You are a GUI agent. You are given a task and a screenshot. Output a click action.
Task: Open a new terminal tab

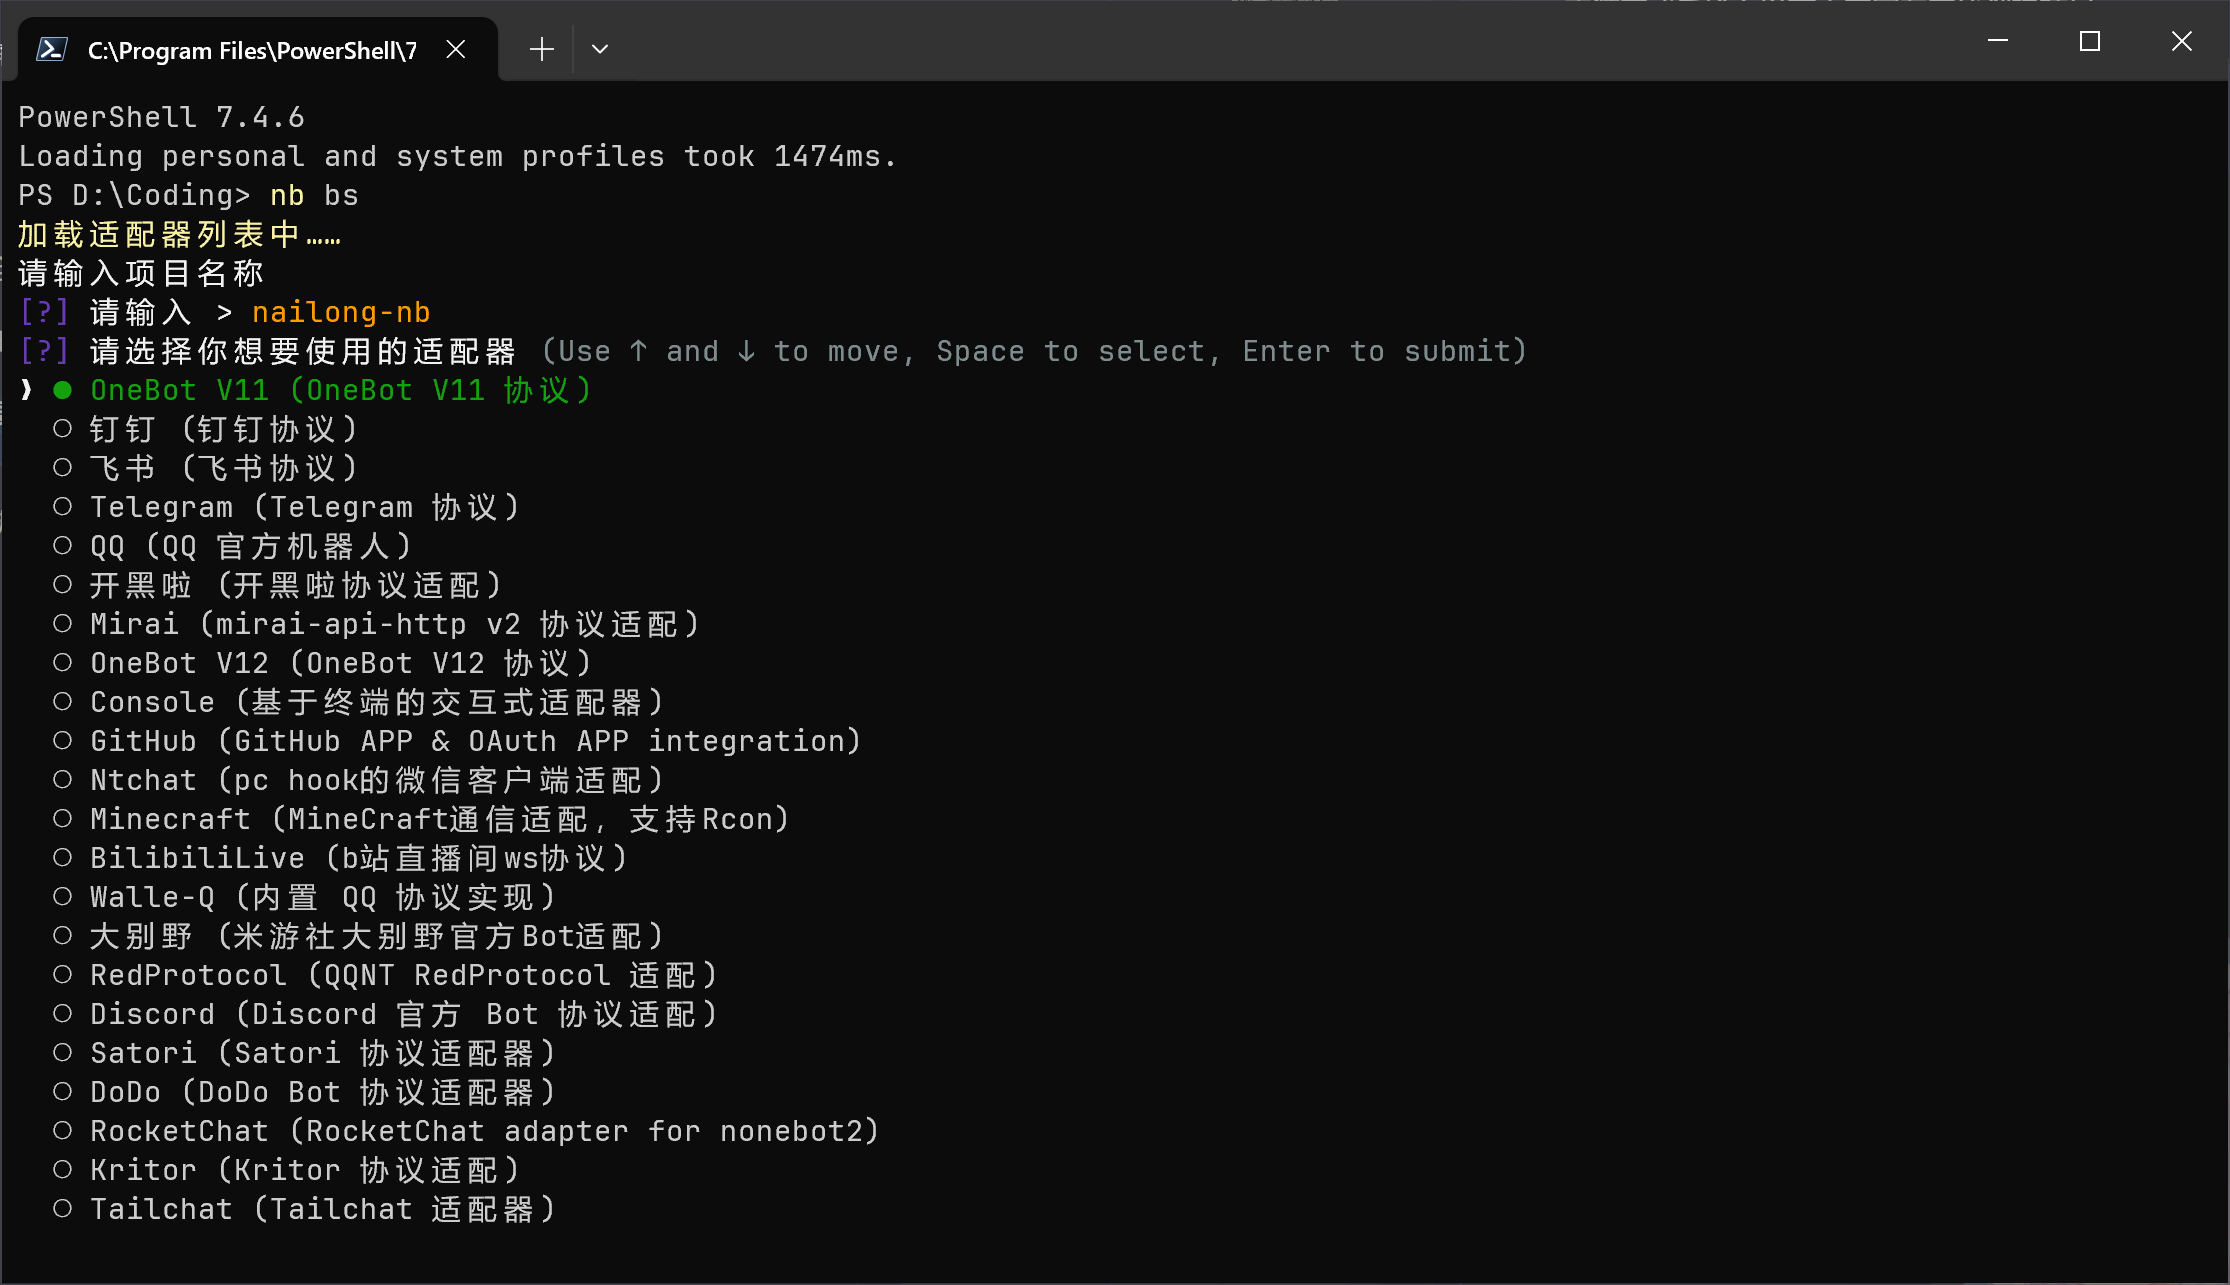pos(541,49)
